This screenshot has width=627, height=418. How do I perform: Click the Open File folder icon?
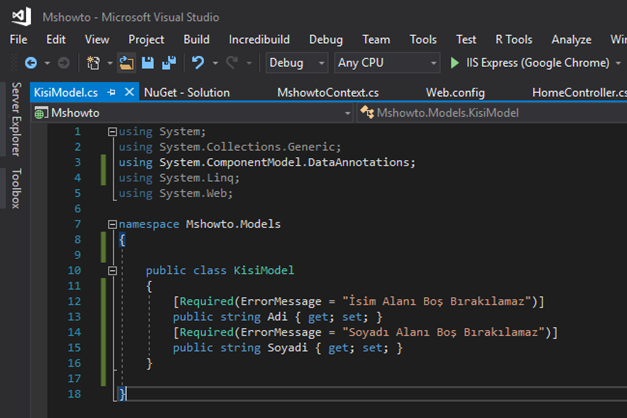126,63
